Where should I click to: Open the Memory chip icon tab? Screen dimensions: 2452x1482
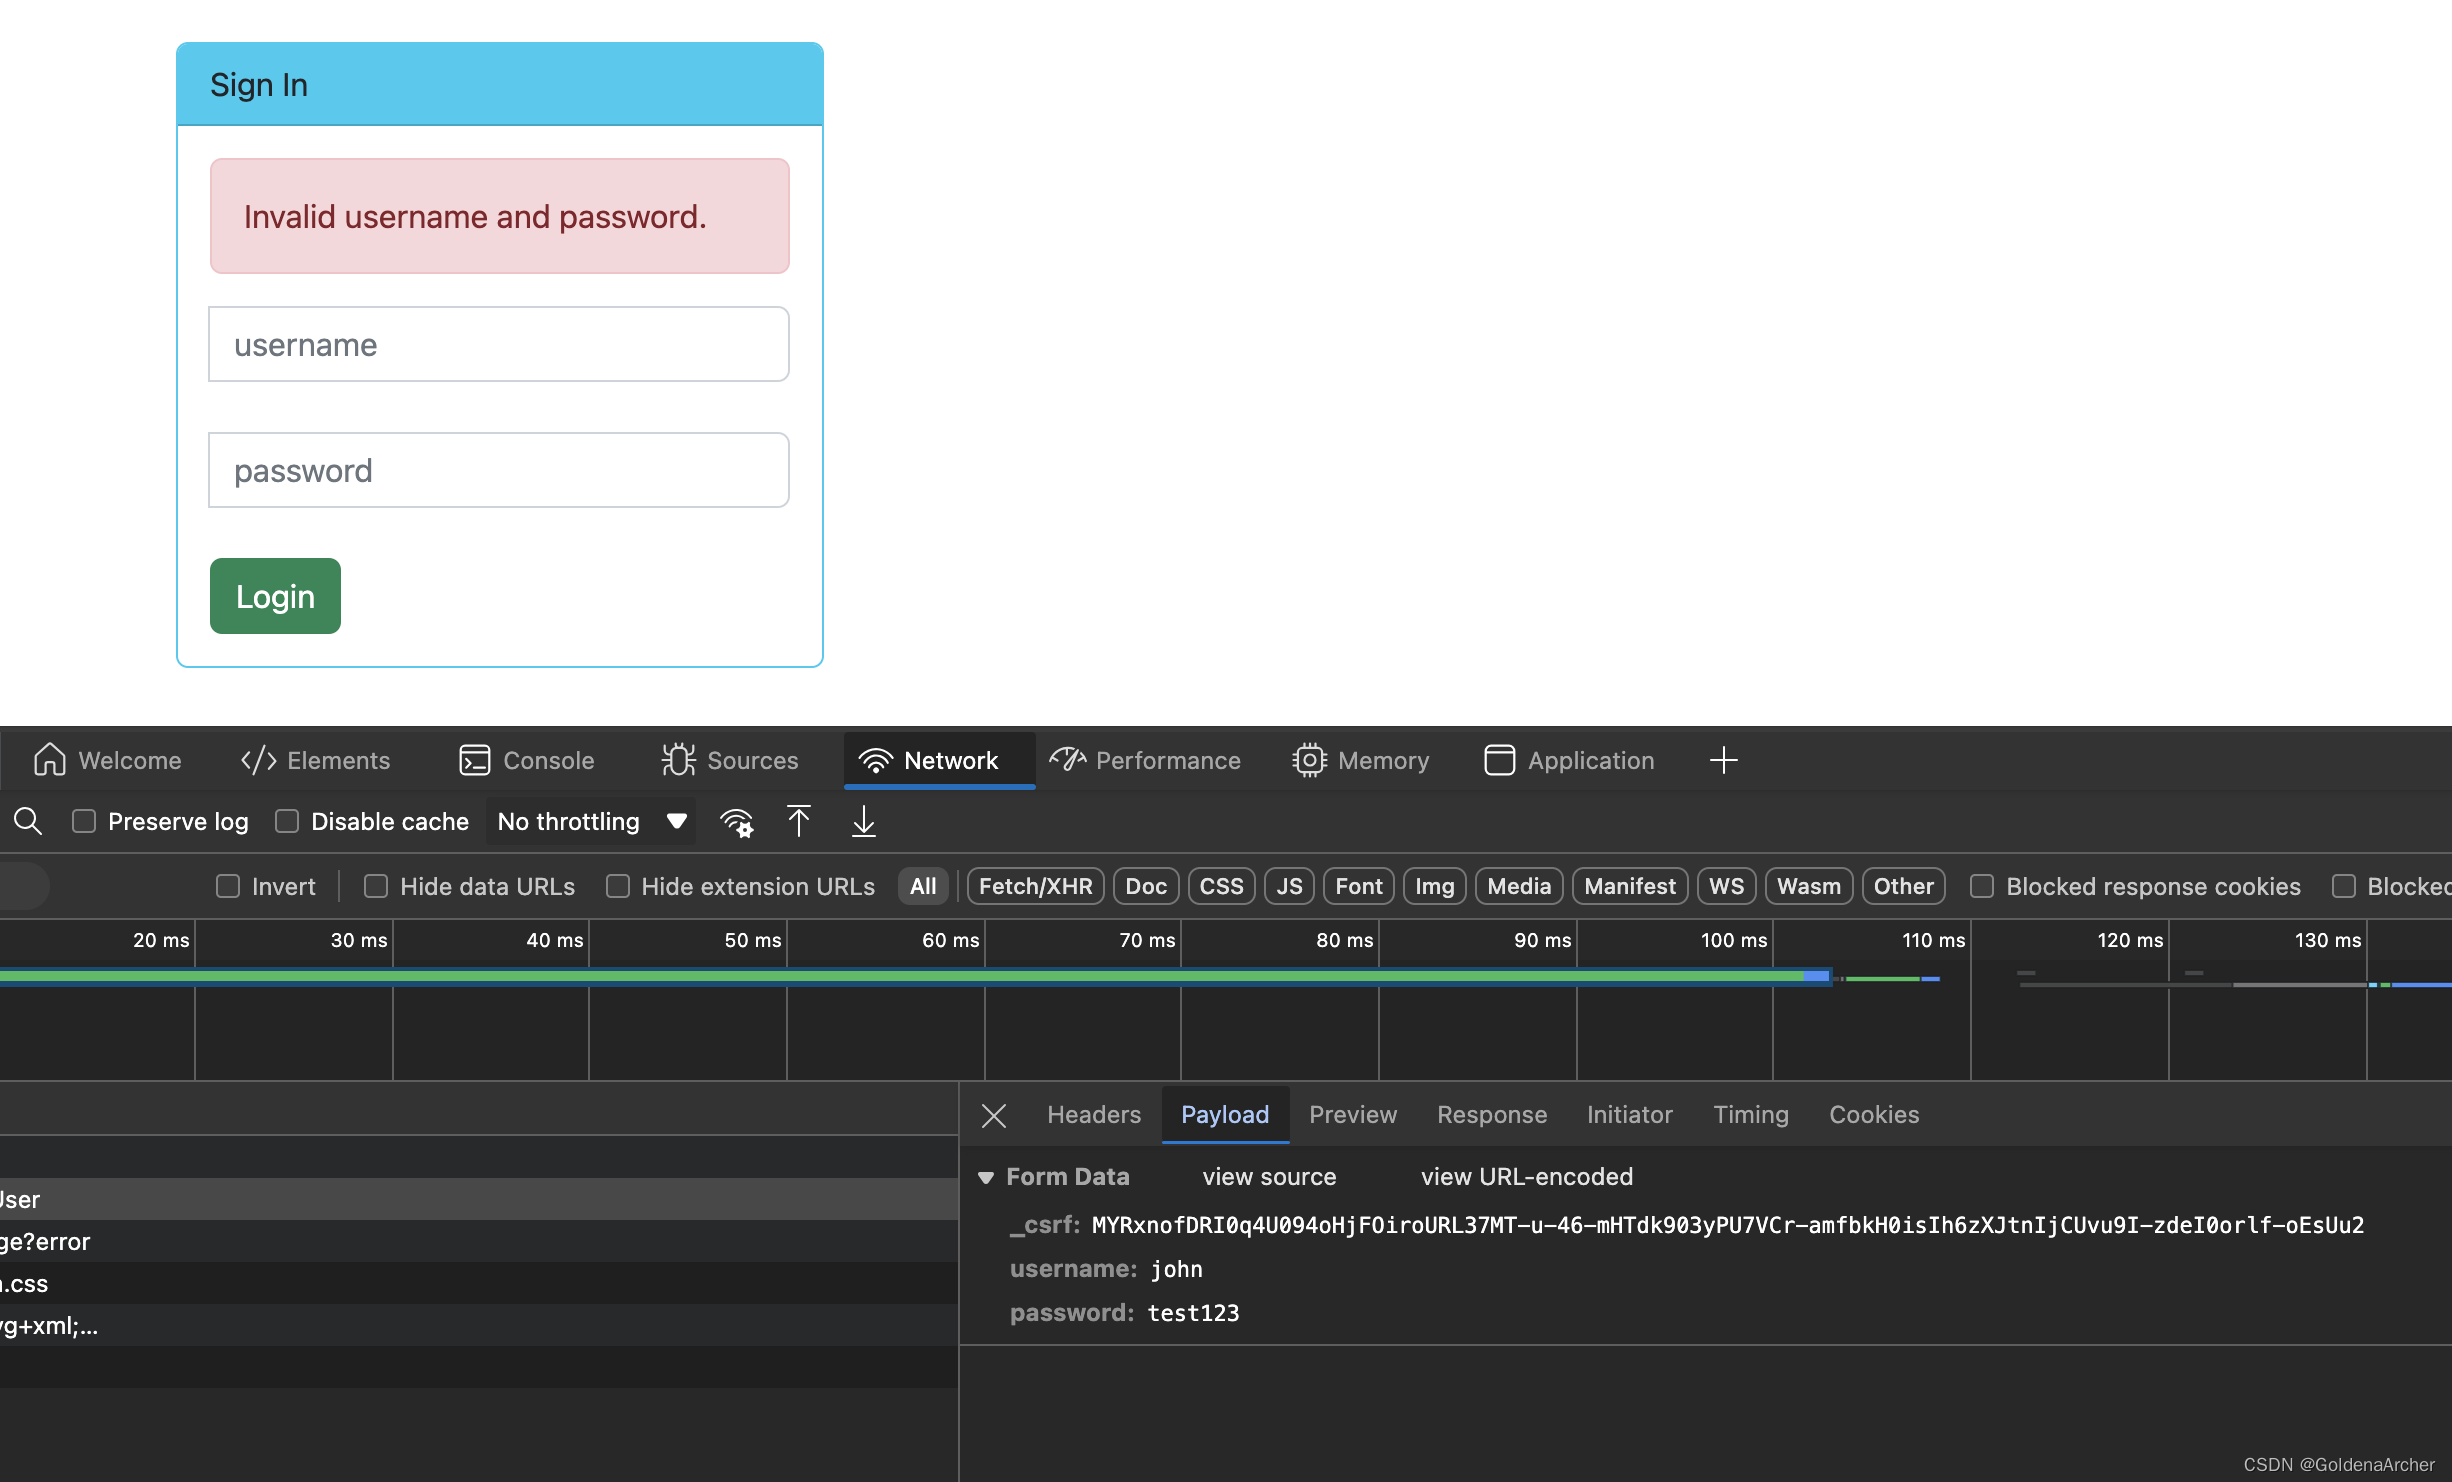pyautogui.click(x=1361, y=760)
